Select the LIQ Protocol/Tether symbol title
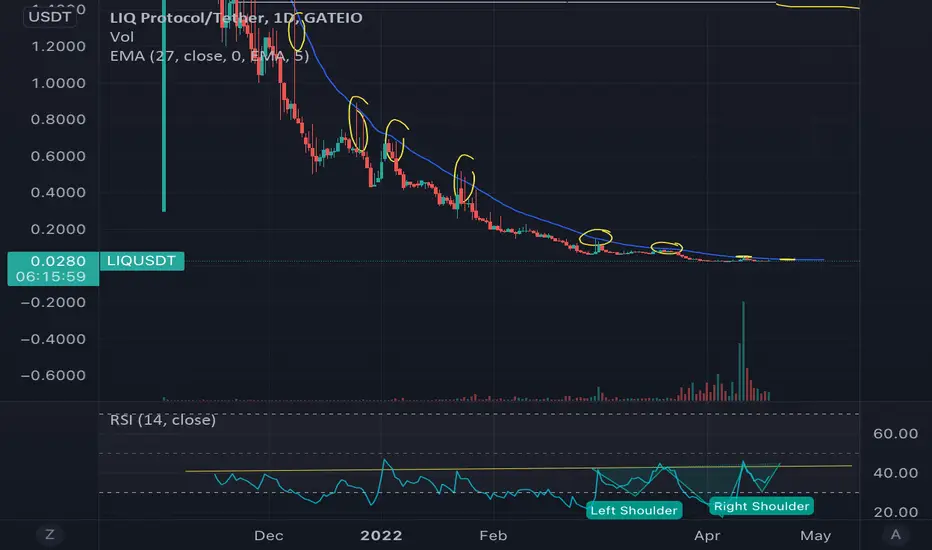 (236, 18)
